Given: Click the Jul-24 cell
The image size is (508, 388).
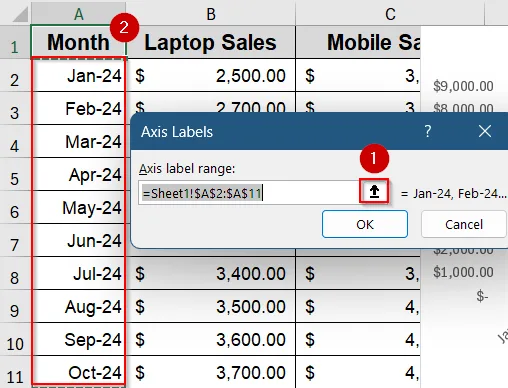Looking at the screenshot, I should 79,273.
